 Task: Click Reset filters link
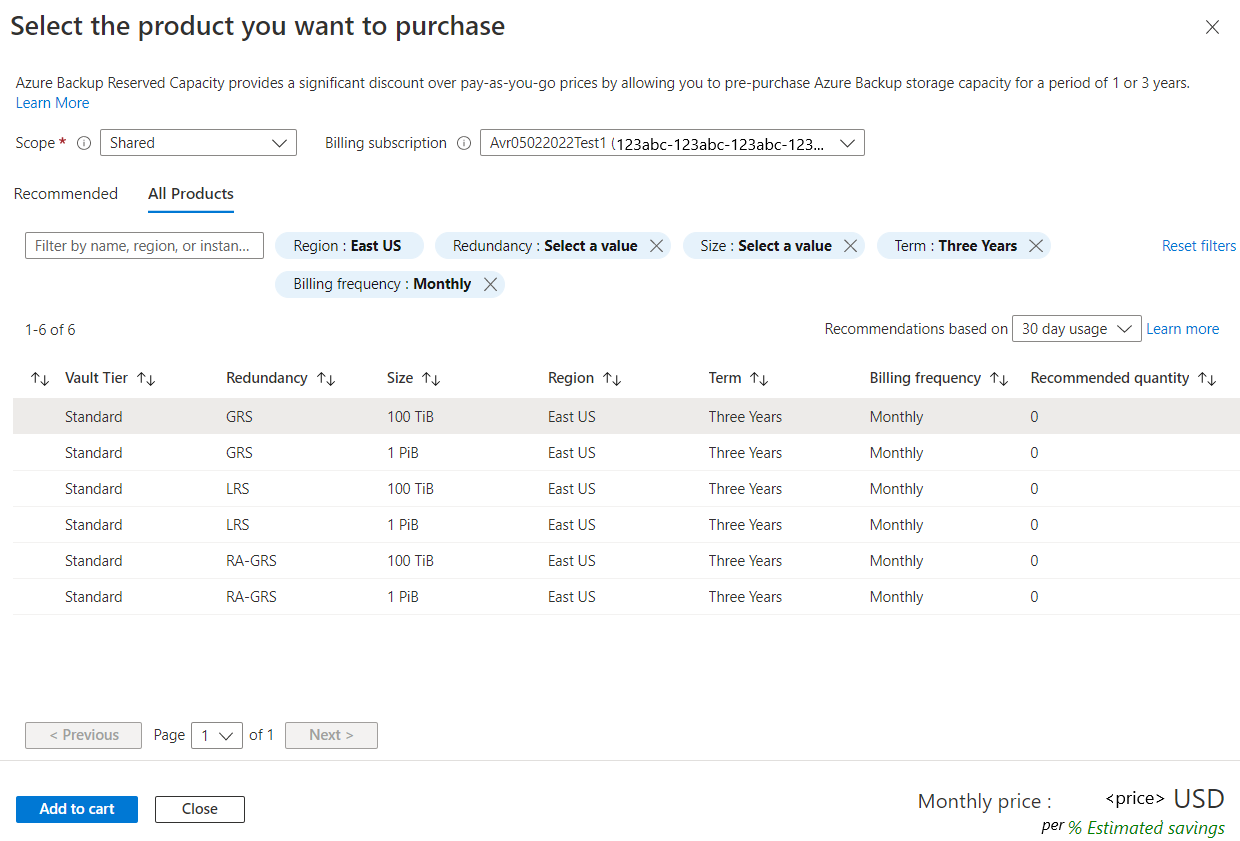click(x=1199, y=246)
